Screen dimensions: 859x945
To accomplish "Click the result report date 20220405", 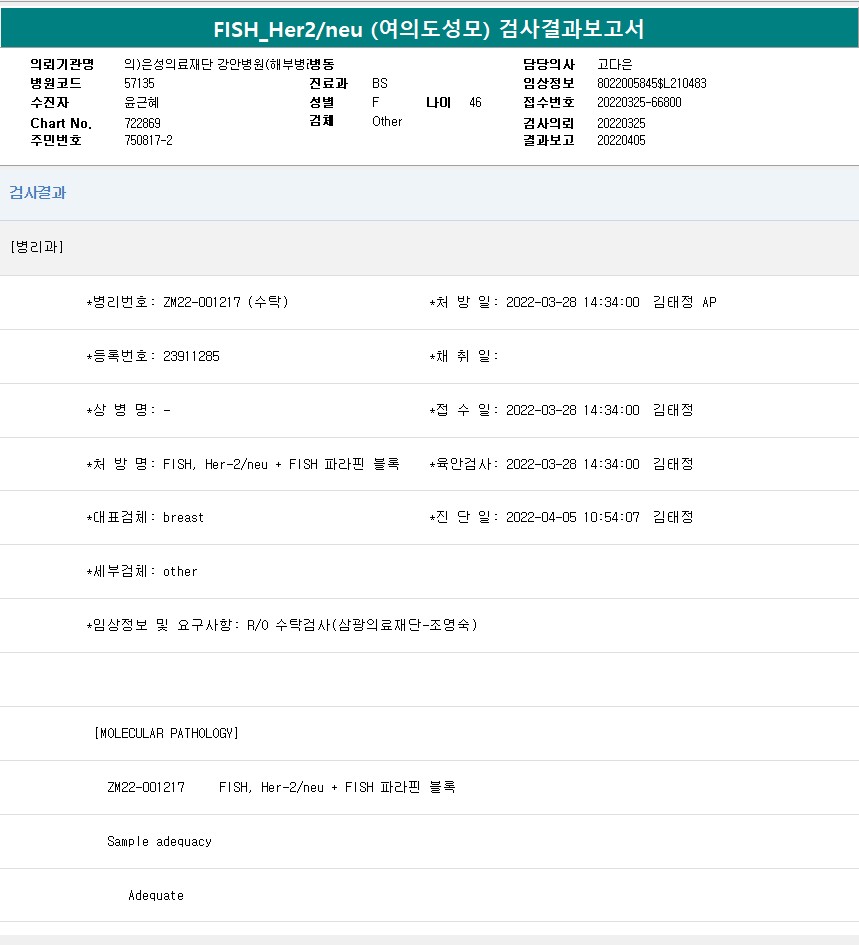I will tap(621, 141).
